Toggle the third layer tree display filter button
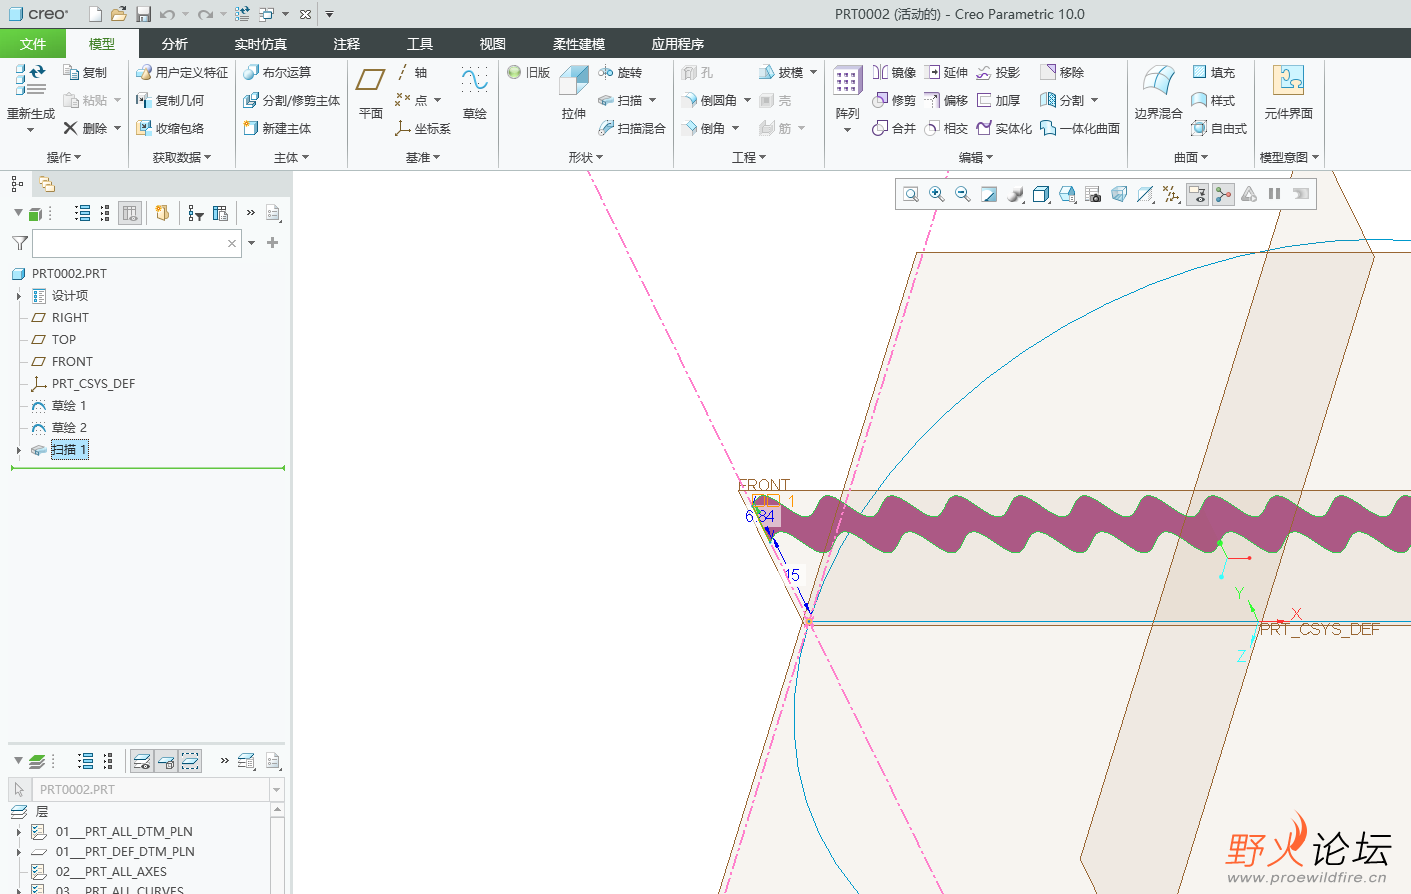 (x=190, y=761)
